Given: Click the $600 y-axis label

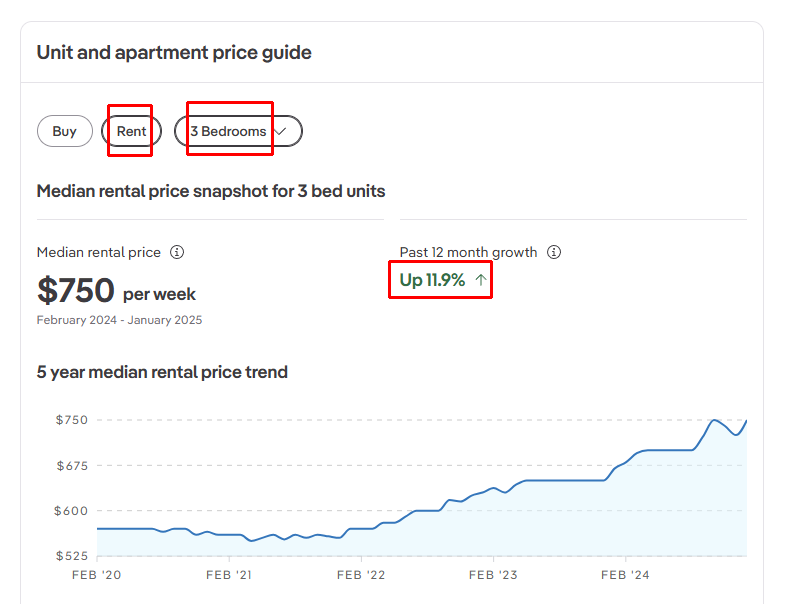Looking at the screenshot, I should tap(71, 511).
